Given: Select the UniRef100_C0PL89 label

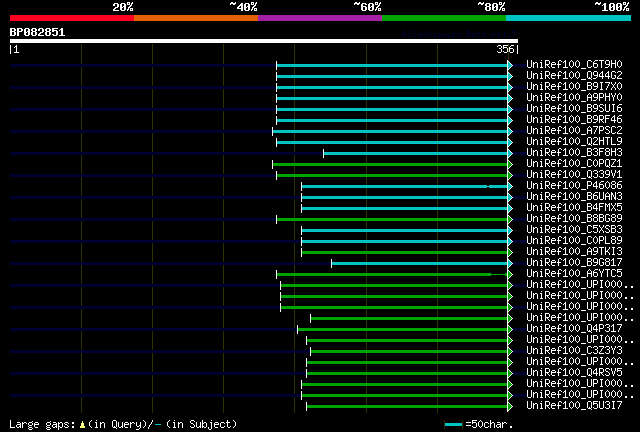Looking at the screenshot, I should pos(574,241).
